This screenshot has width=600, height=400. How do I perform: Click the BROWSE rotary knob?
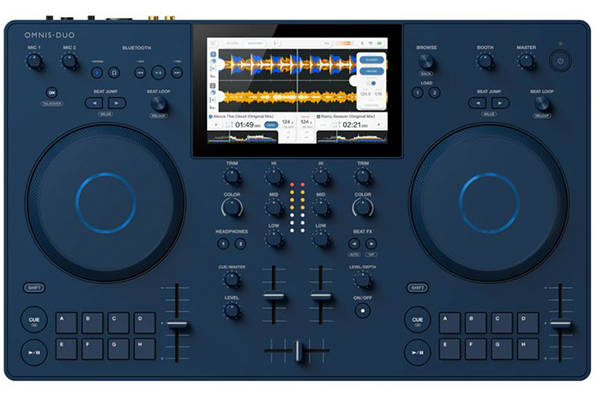pyautogui.click(x=426, y=61)
